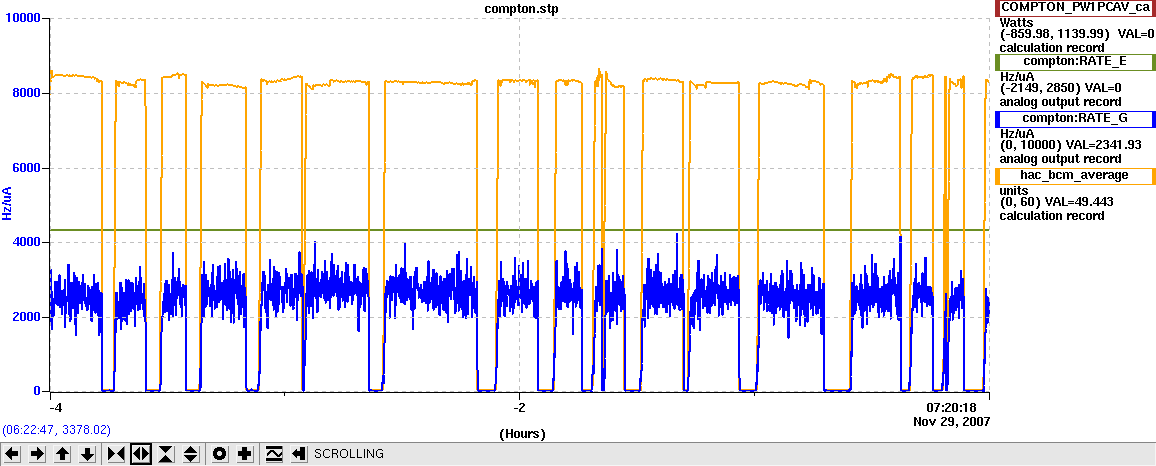1156x466 pixels.
Task: Click the circle autoscale icon
Action: (219, 454)
